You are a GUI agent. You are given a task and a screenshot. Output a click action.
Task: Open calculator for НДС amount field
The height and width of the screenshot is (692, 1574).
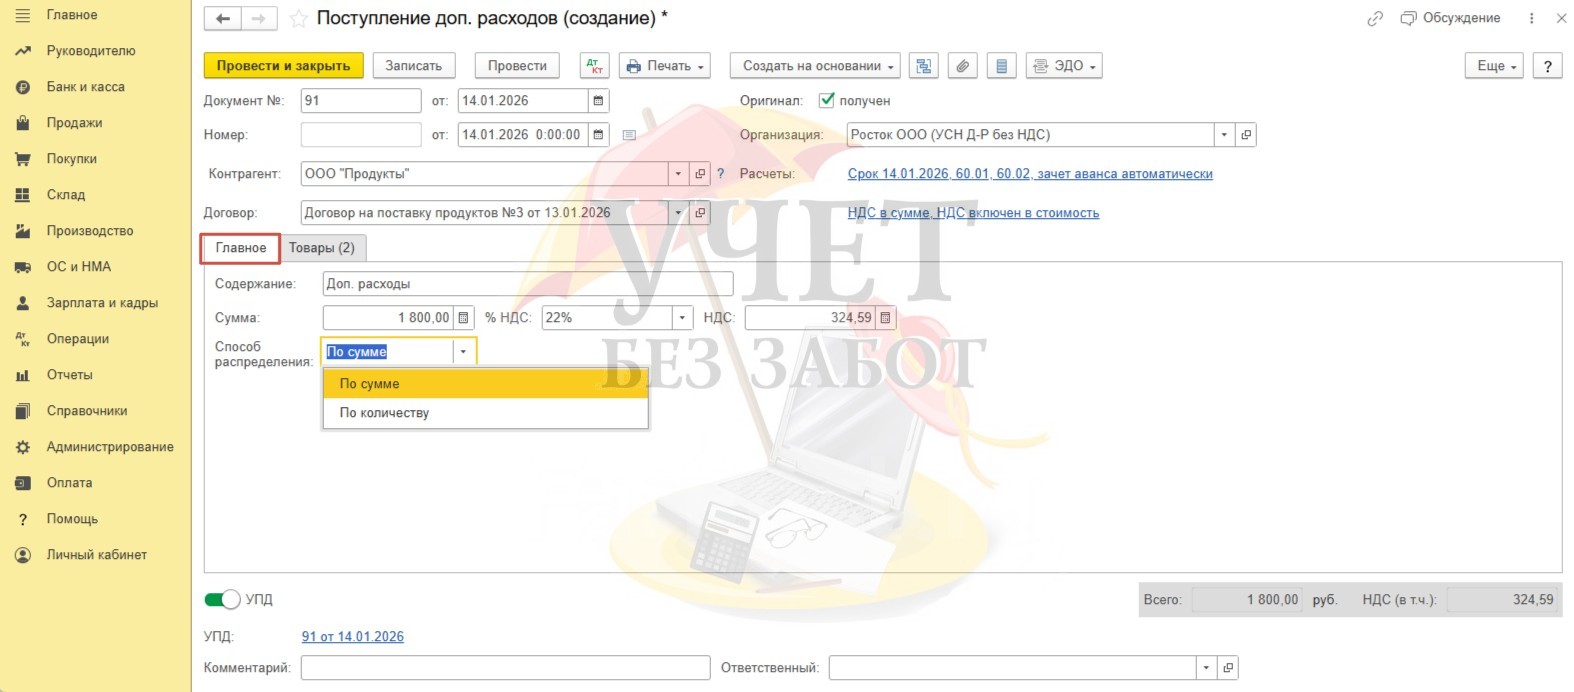coord(885,318)
